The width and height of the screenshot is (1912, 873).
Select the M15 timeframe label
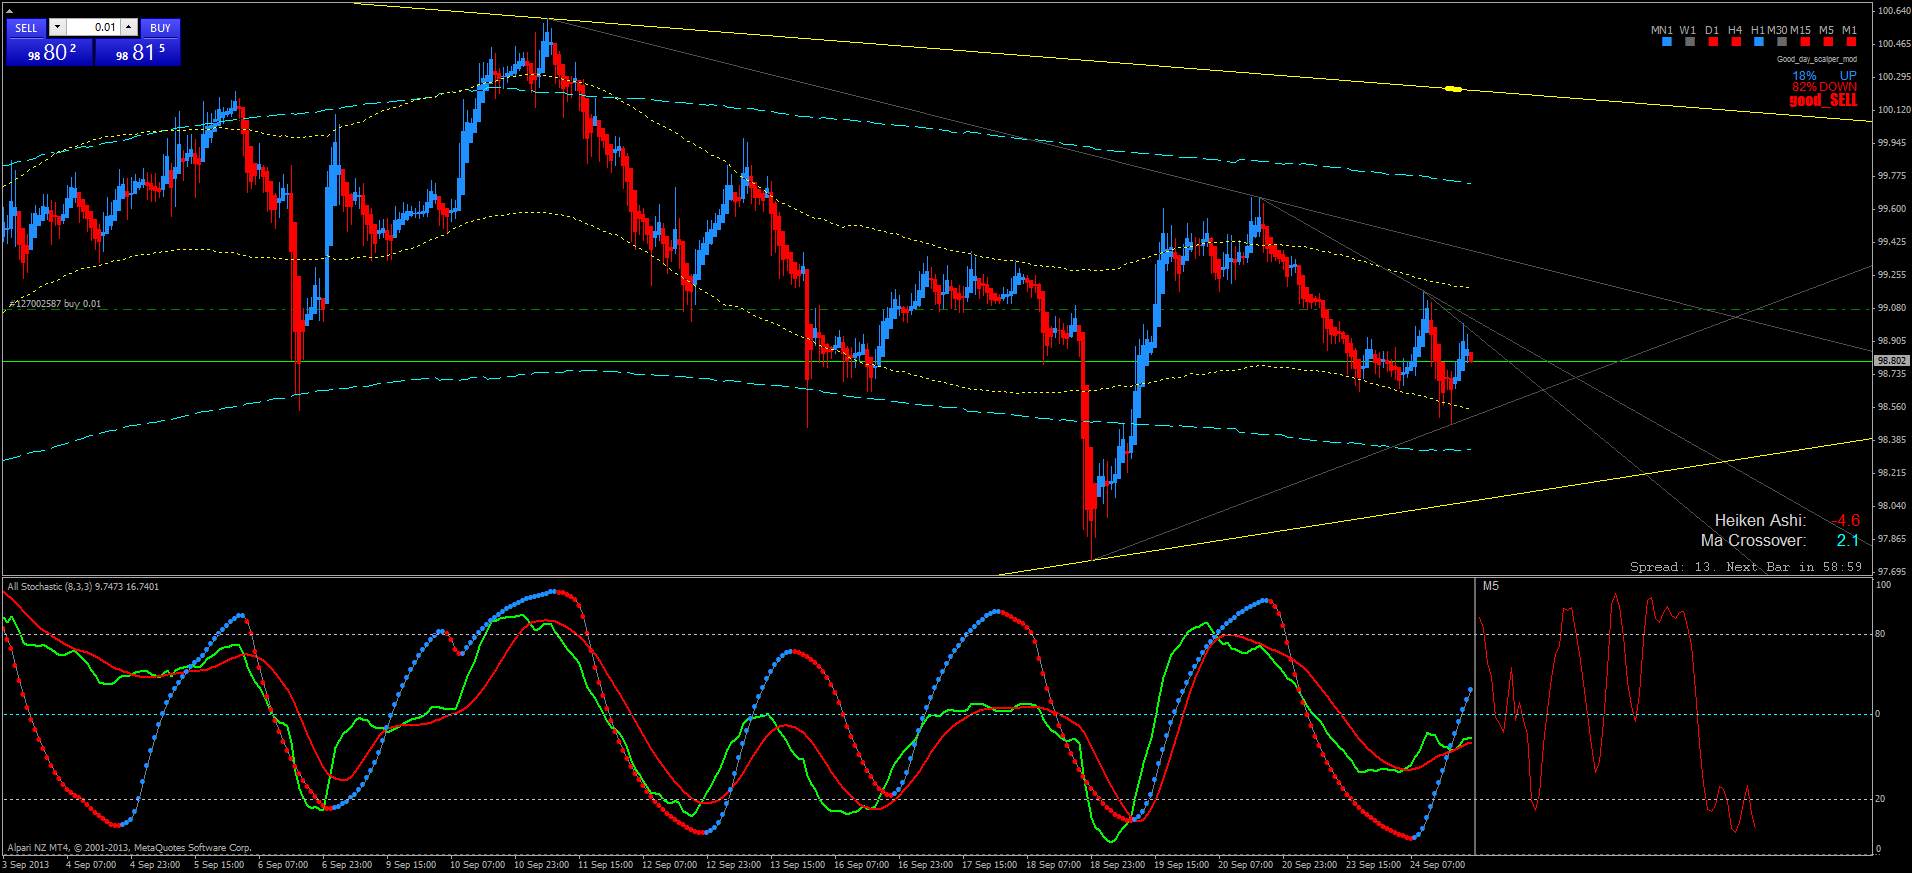(1800, 30)
